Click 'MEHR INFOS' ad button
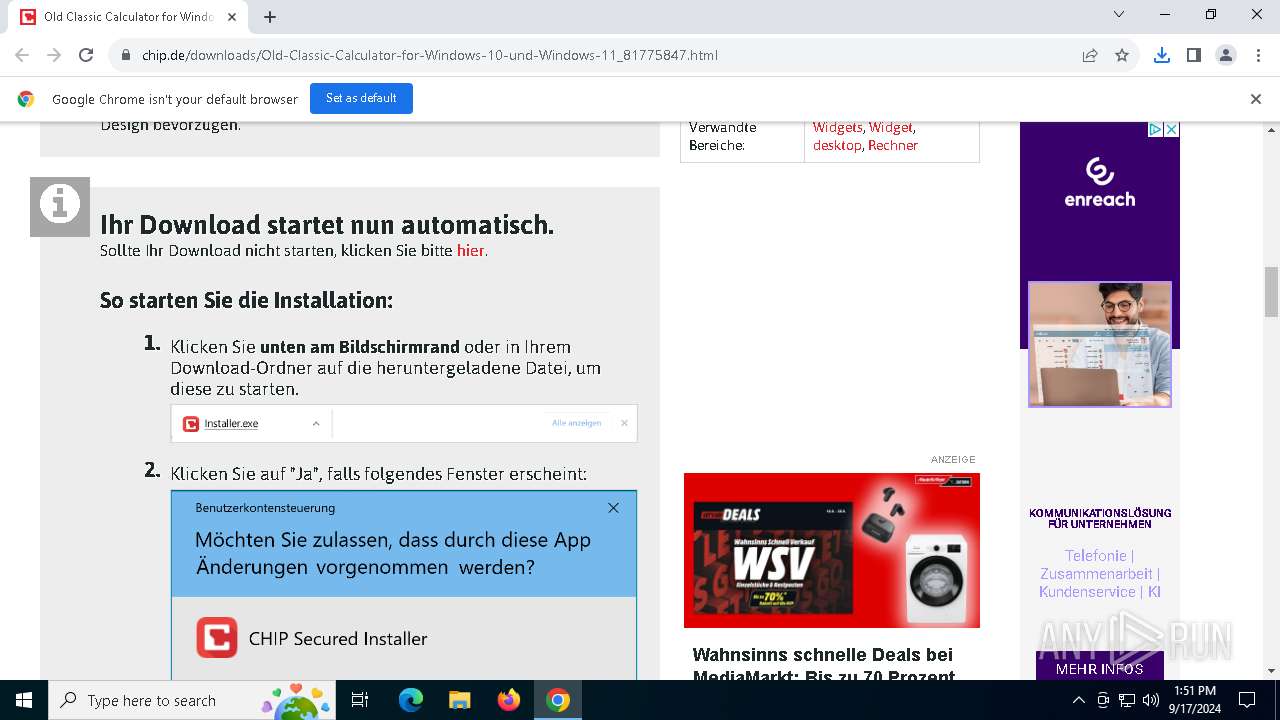 tap(1099, 668)
